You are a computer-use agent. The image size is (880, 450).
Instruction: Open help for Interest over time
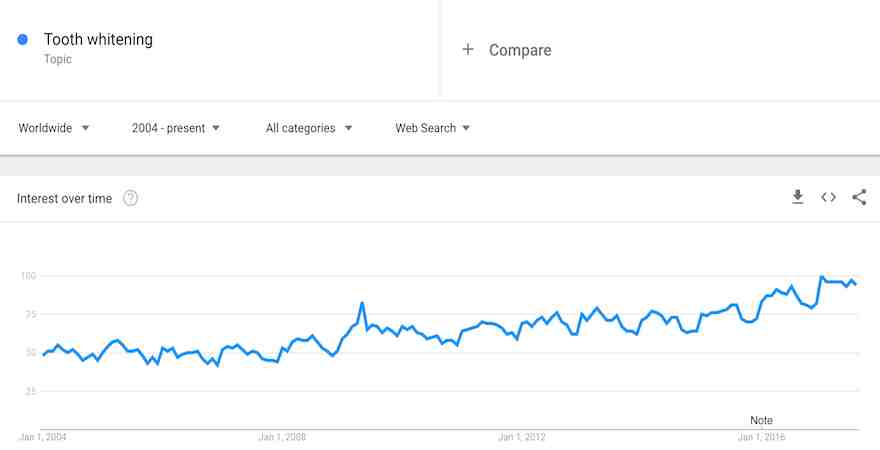tap(130, 198)
